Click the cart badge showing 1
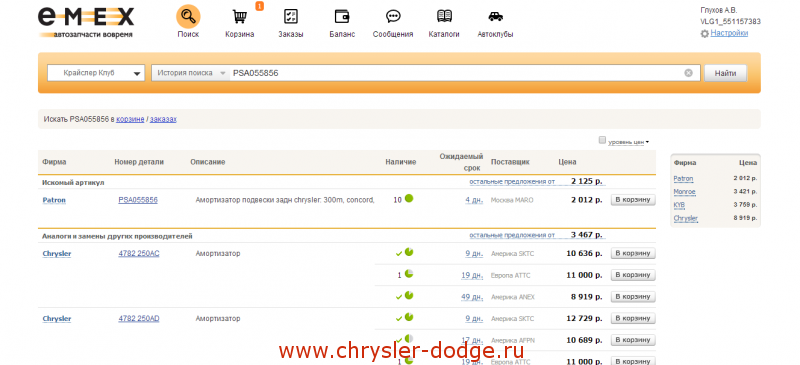The width and height of the screenshot is (800, 365). click(x=259, y=6)
